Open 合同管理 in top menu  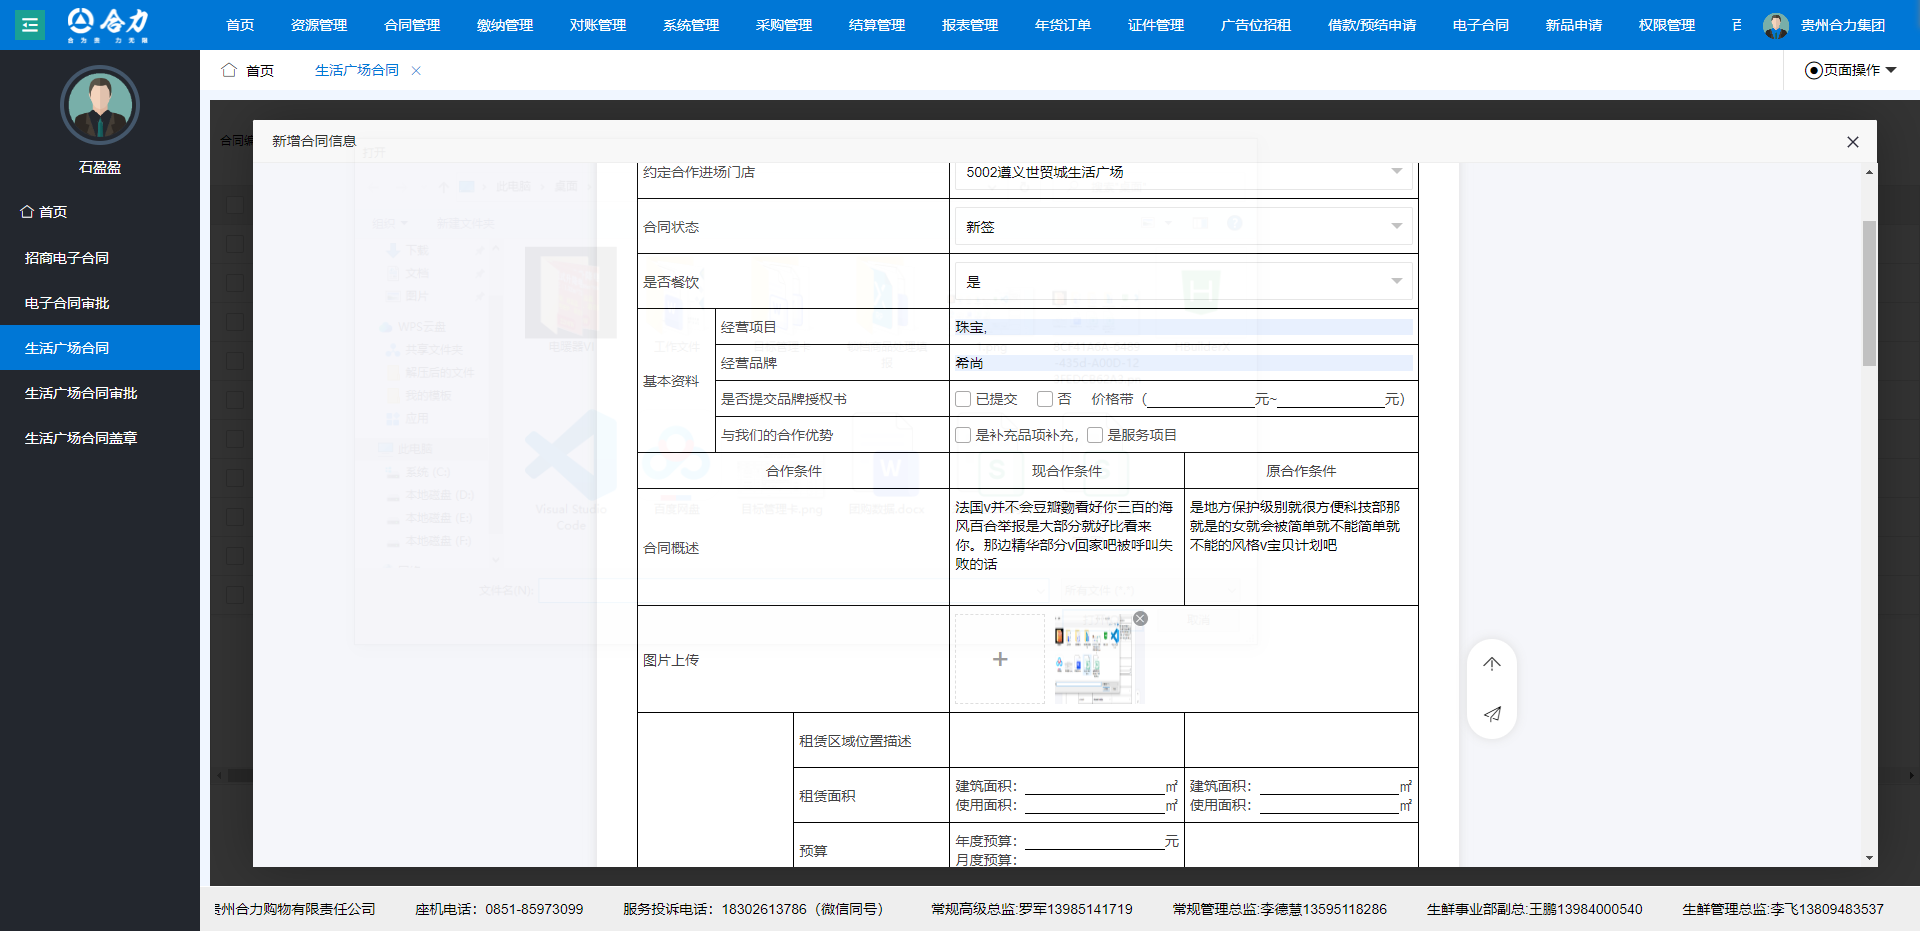[x=412, y=25]
